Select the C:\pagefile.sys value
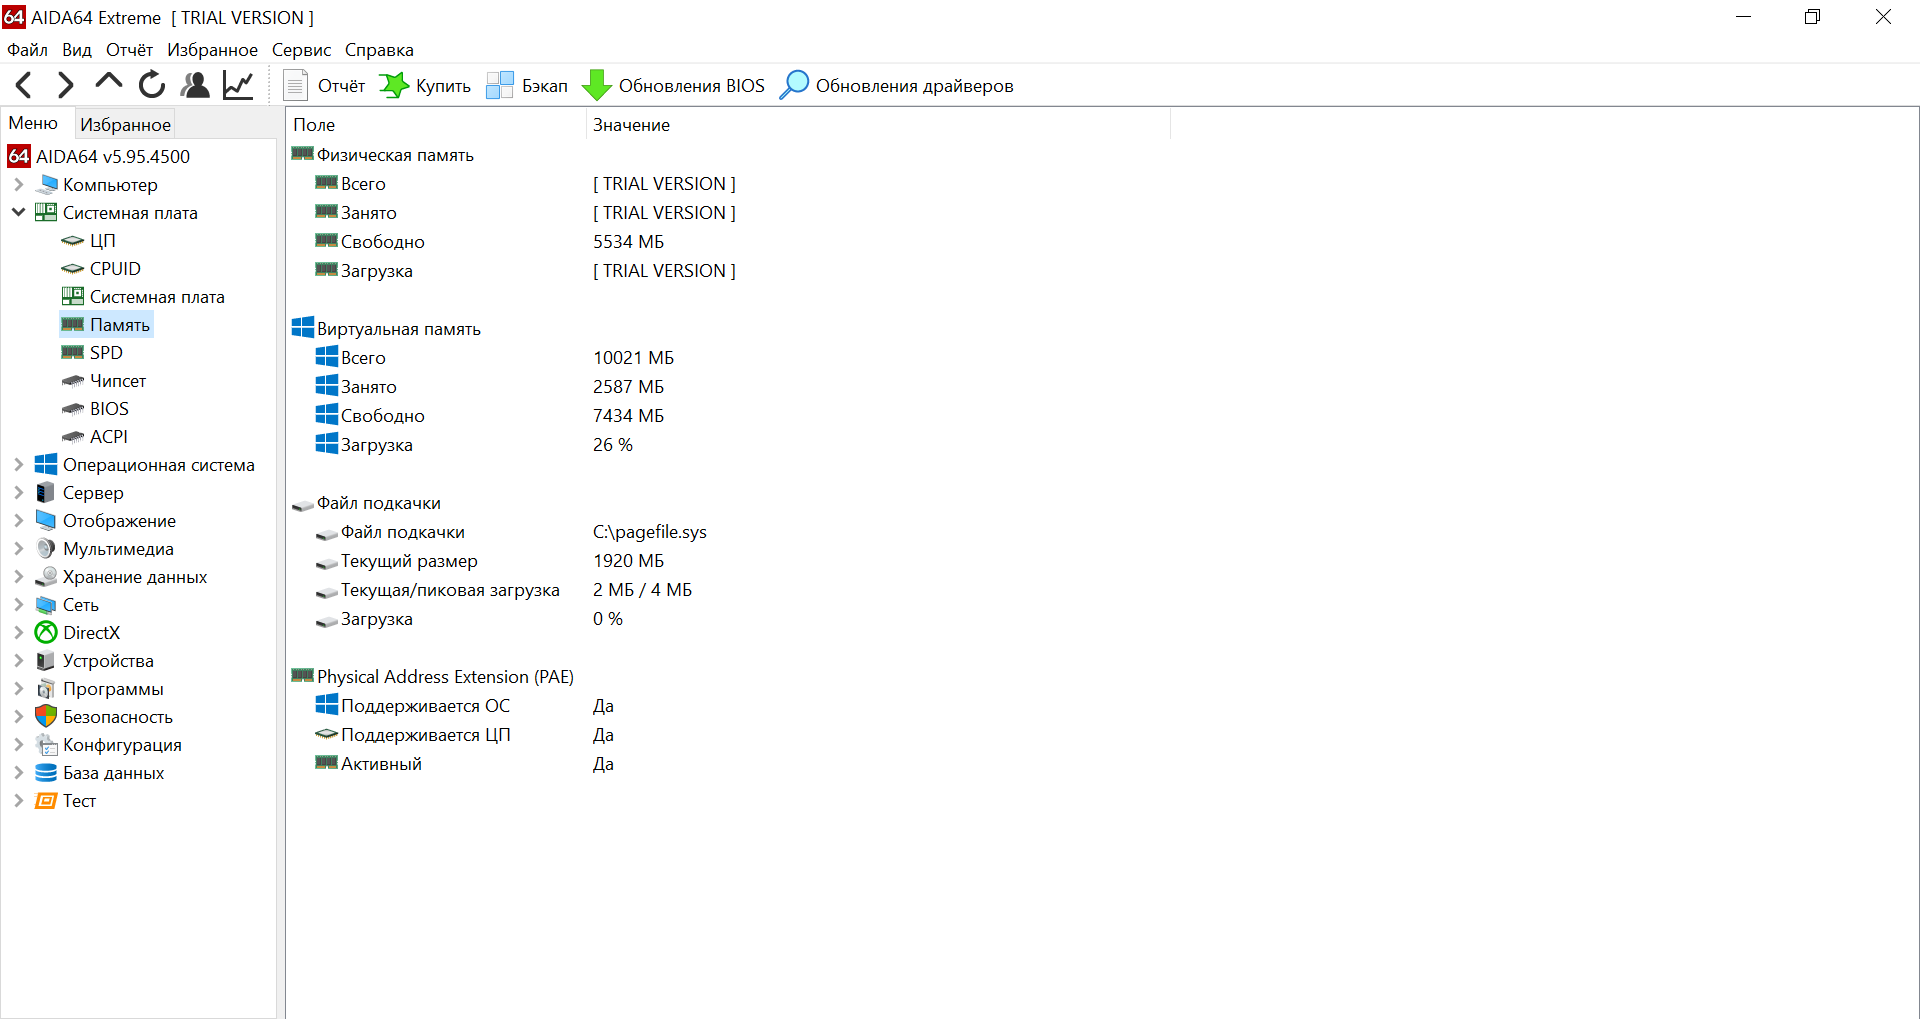This screenshot has height=1019, width=1920. click(x=650, y=532)
